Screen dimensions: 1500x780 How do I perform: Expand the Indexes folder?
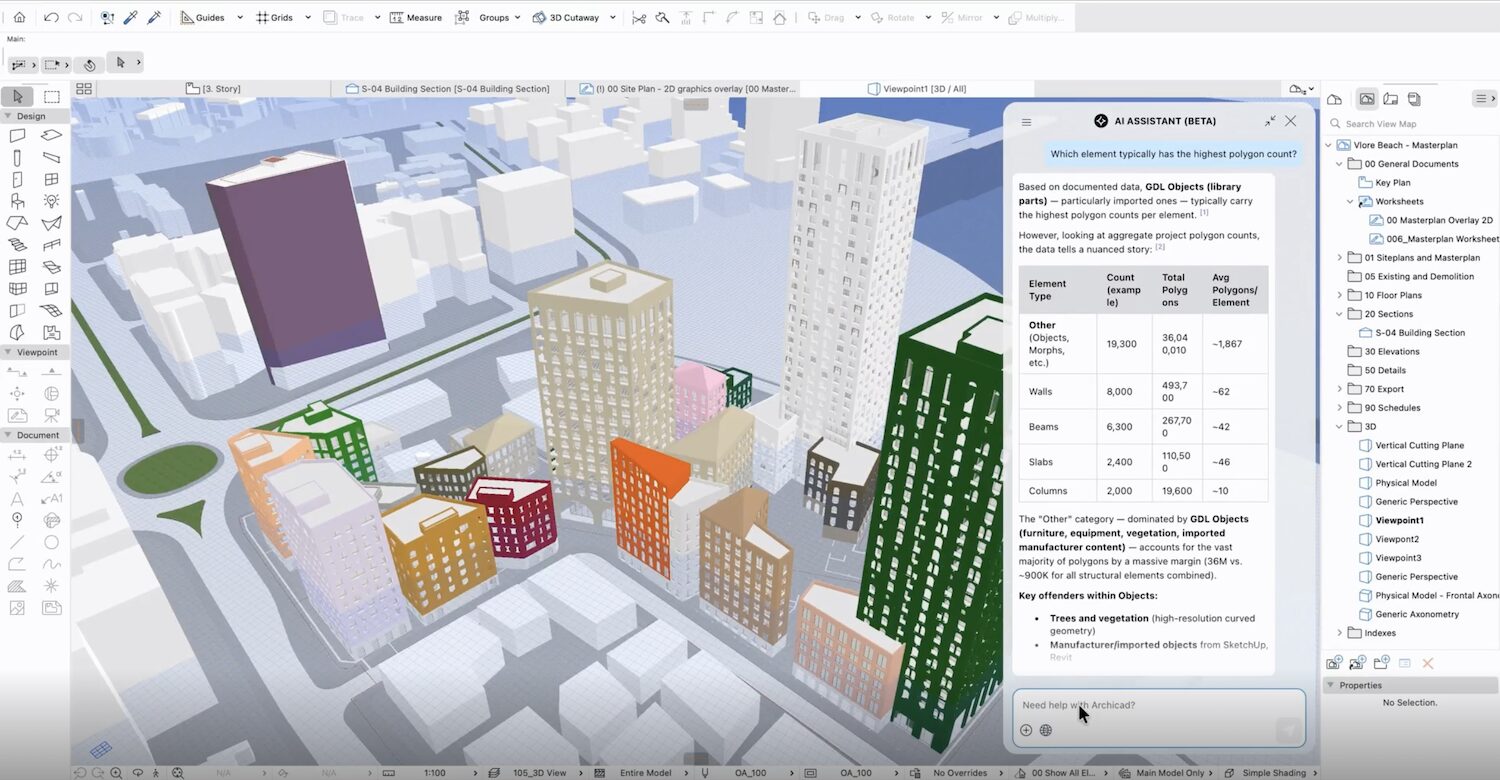pos(1340,633)
